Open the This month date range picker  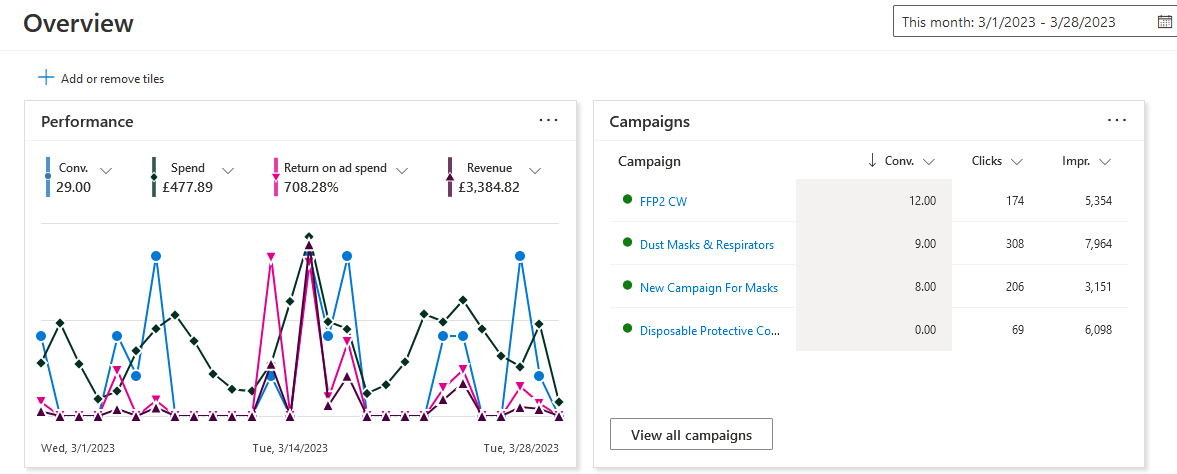pos(1034,22)
